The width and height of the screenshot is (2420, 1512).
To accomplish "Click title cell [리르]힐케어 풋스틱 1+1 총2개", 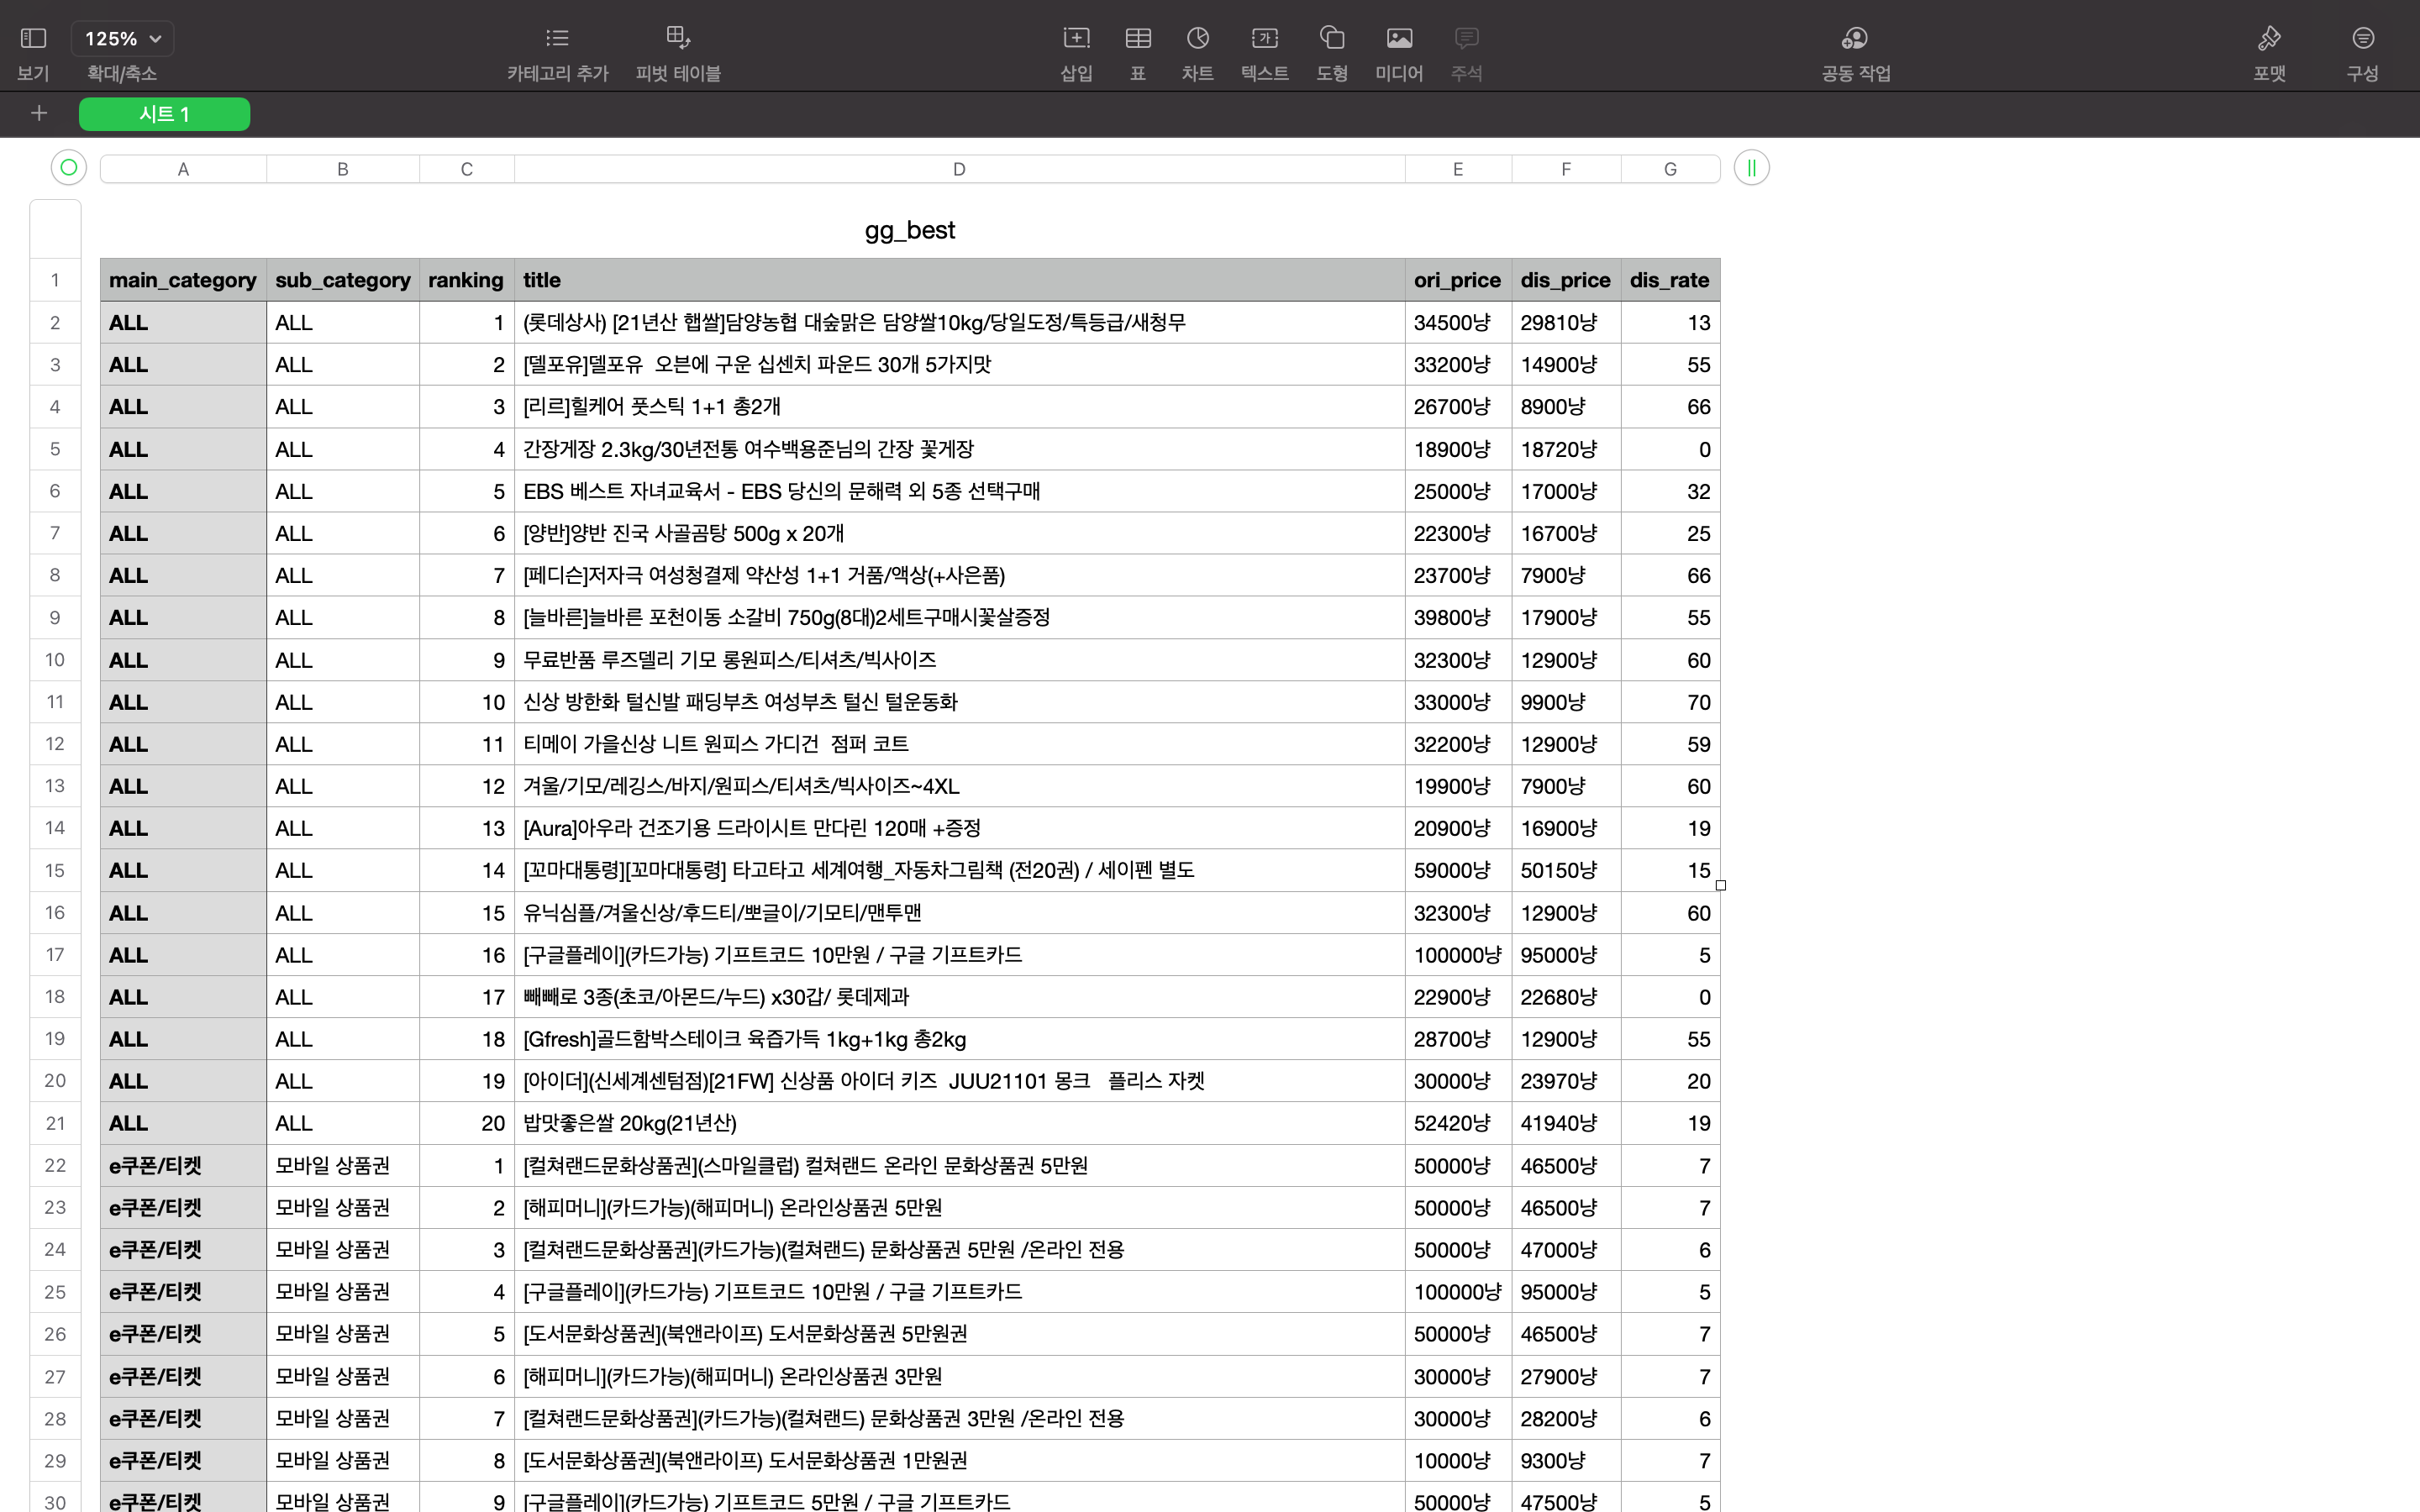I will coord(959,407).
